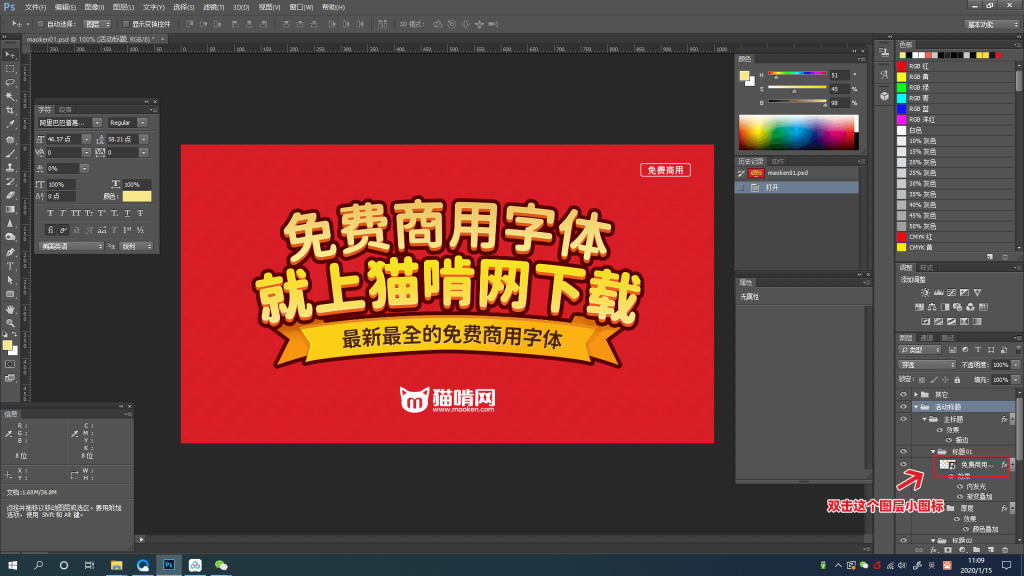Select the Zoom tool
Screen dimensions: 1024x576
click(x=10, y=323)
